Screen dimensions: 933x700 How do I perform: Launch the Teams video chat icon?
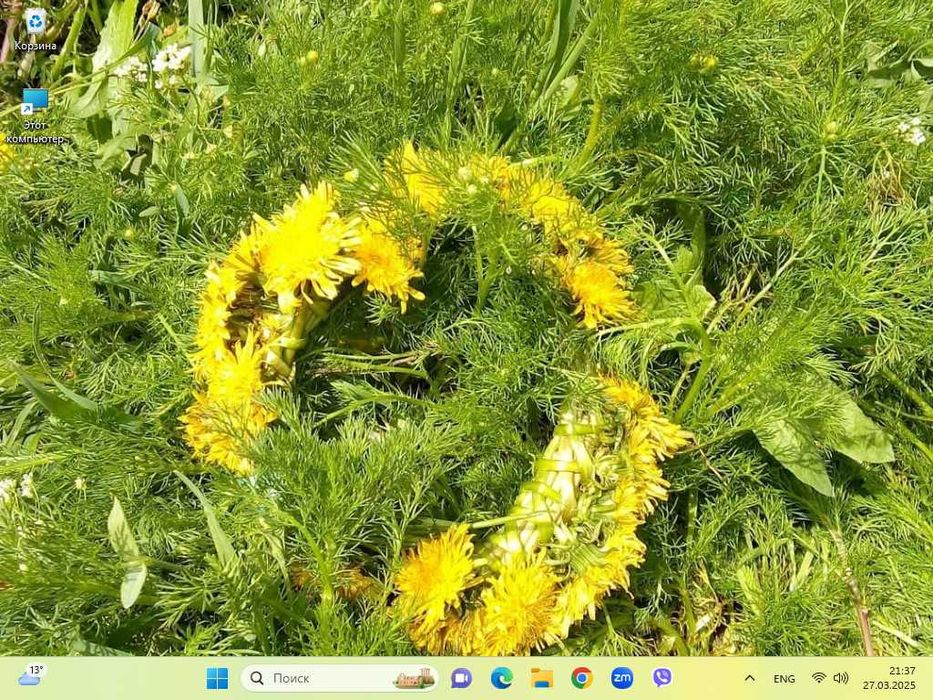pyautogui.click(x=461, y=678)
